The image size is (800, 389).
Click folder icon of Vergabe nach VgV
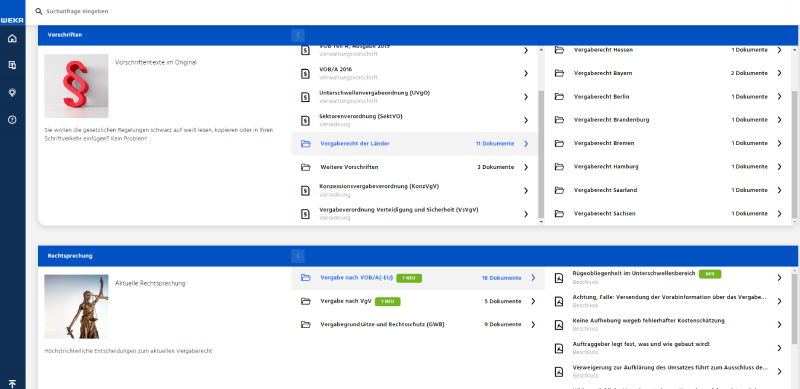point(306,301)
